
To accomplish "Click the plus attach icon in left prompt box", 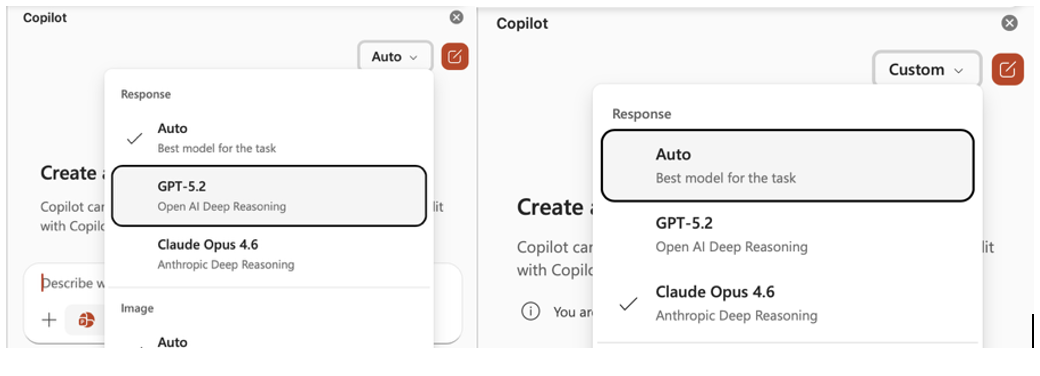I will click(x=49, y=320).
